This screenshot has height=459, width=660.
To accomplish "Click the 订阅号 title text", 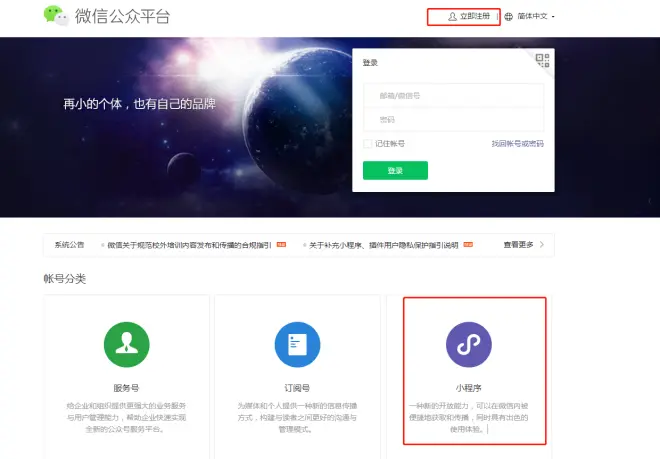I will (x=297, y=388).
